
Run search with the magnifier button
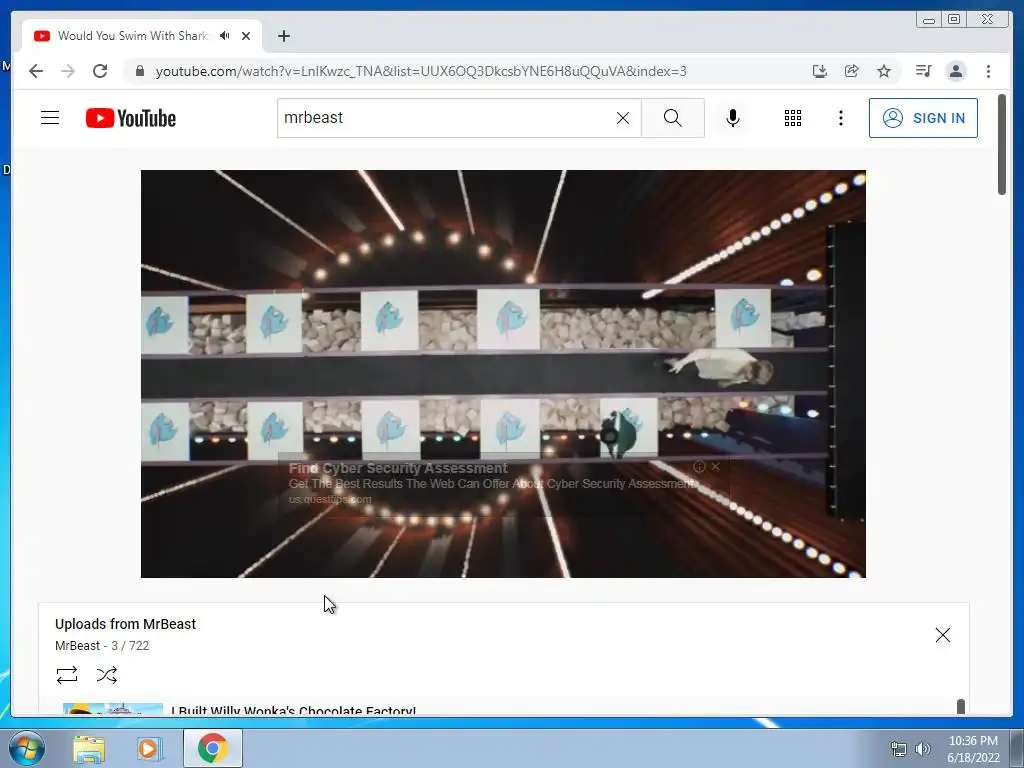673,118
